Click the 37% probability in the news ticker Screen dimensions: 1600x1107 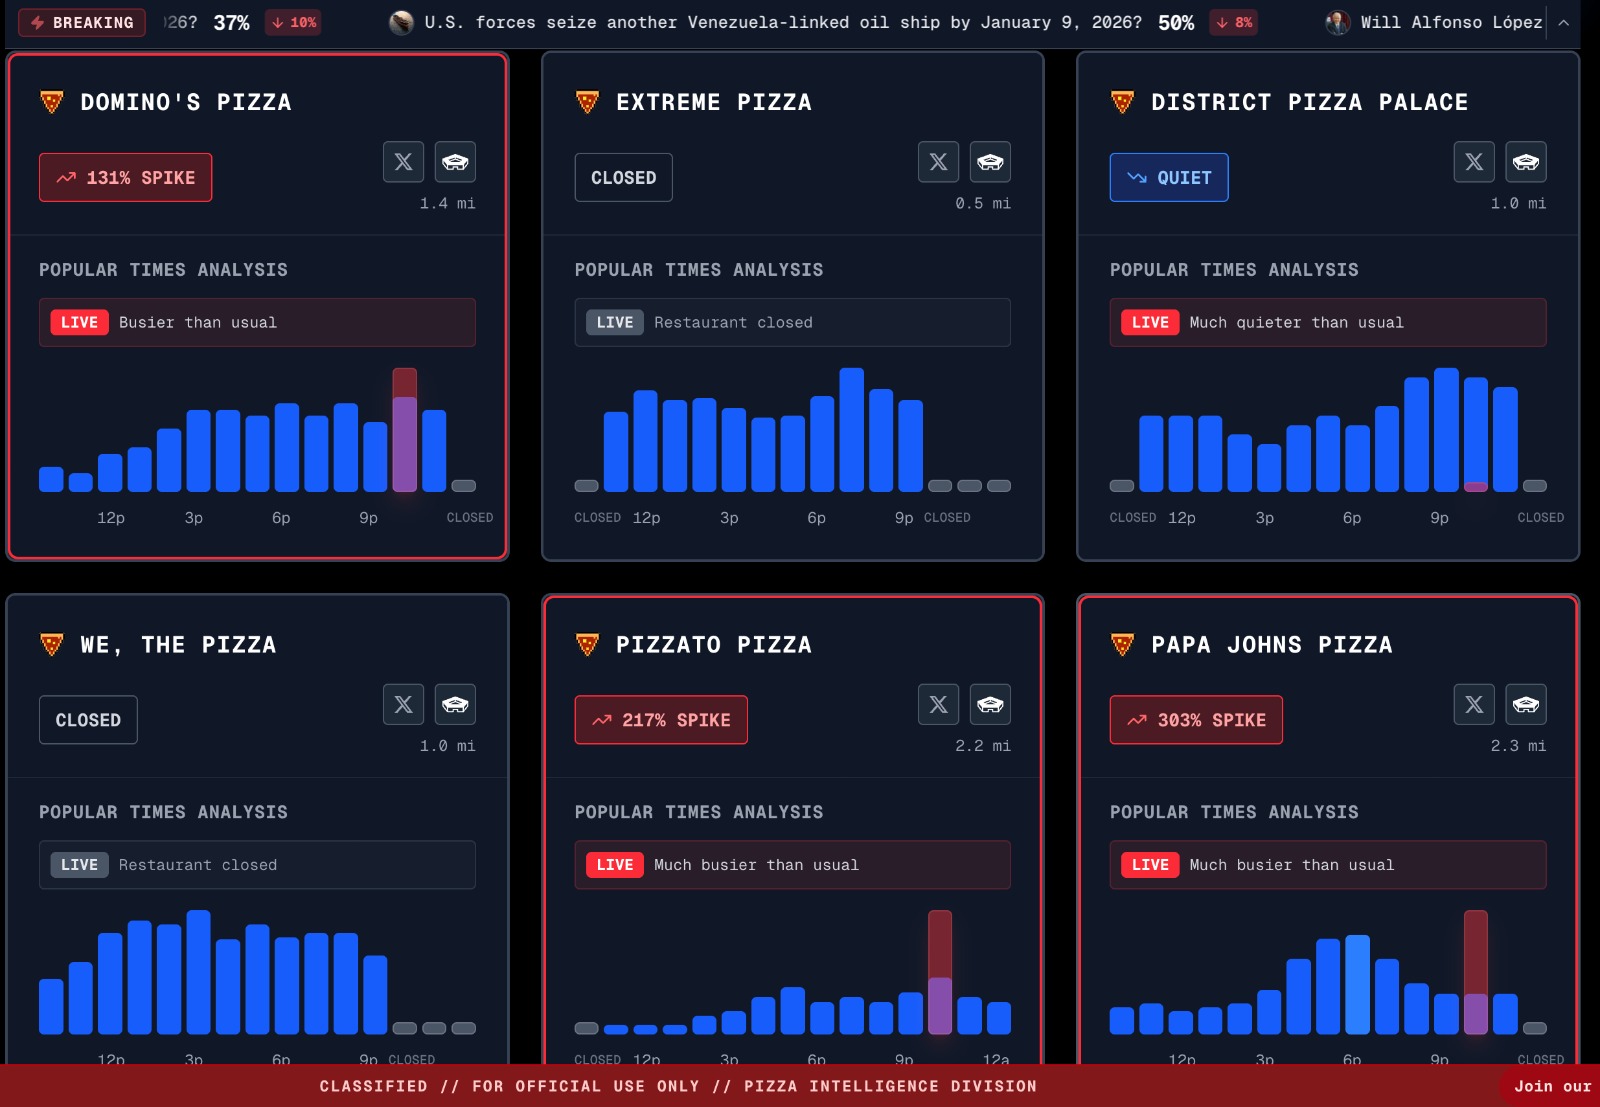pos(232,22)
